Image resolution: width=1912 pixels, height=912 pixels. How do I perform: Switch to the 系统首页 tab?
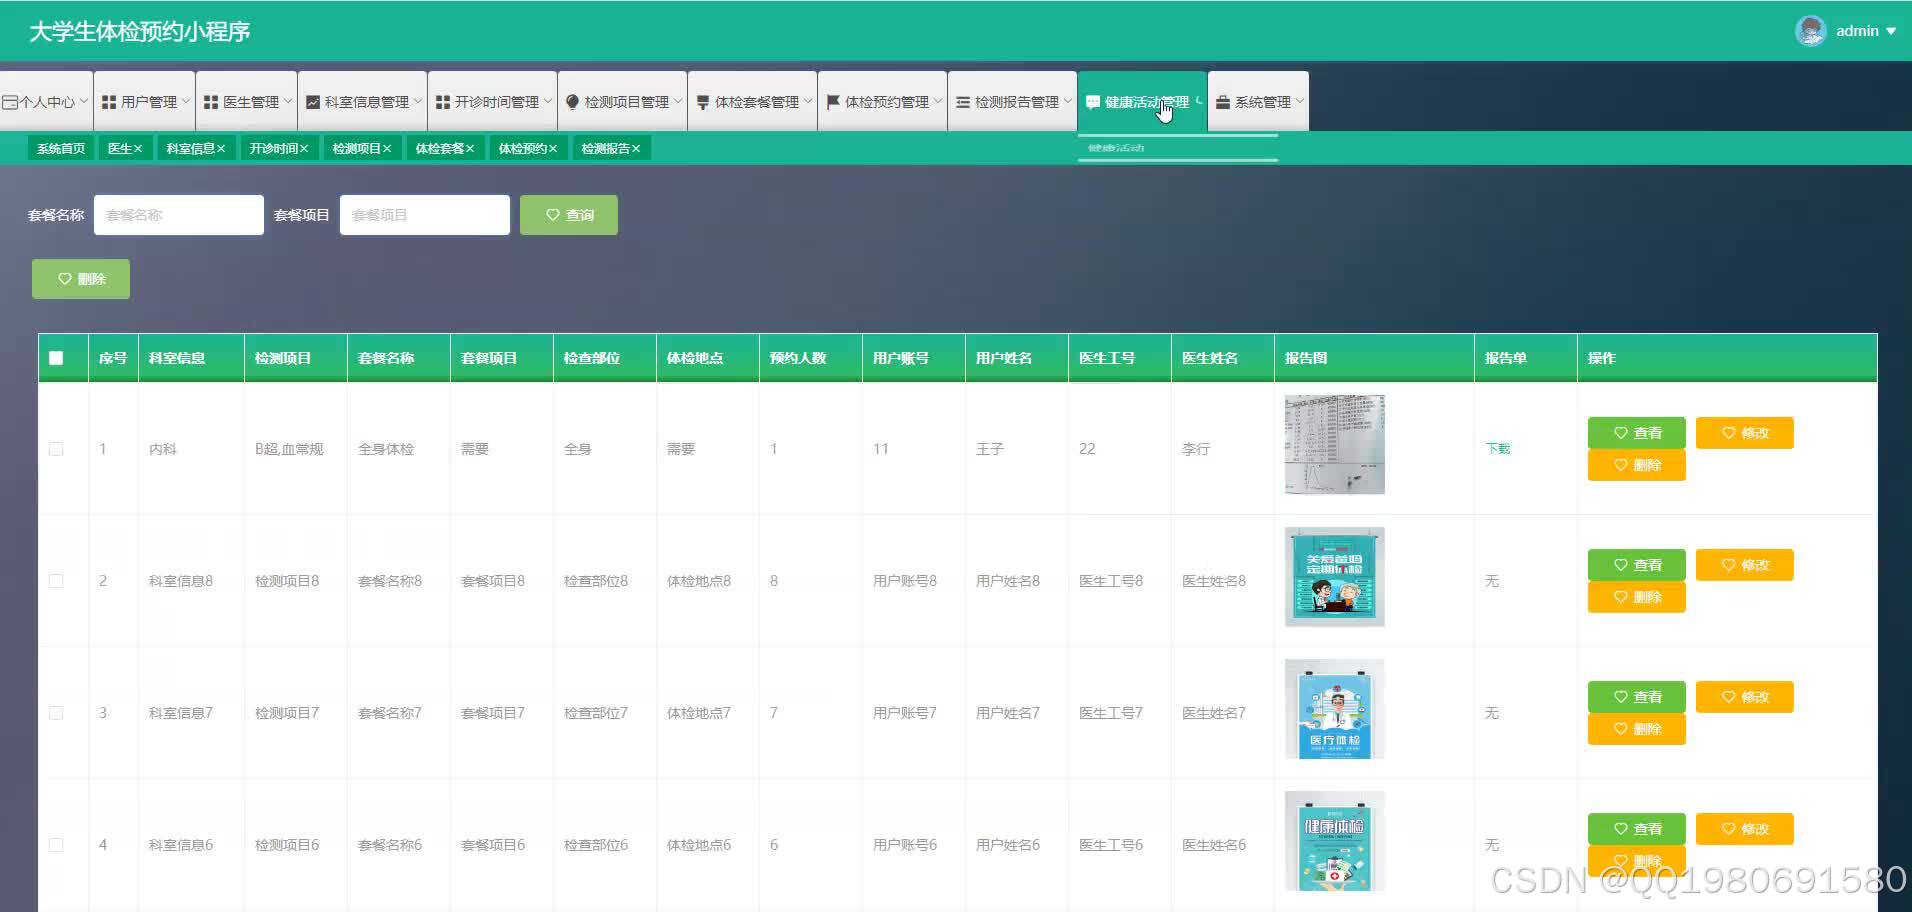click(61, 148)
